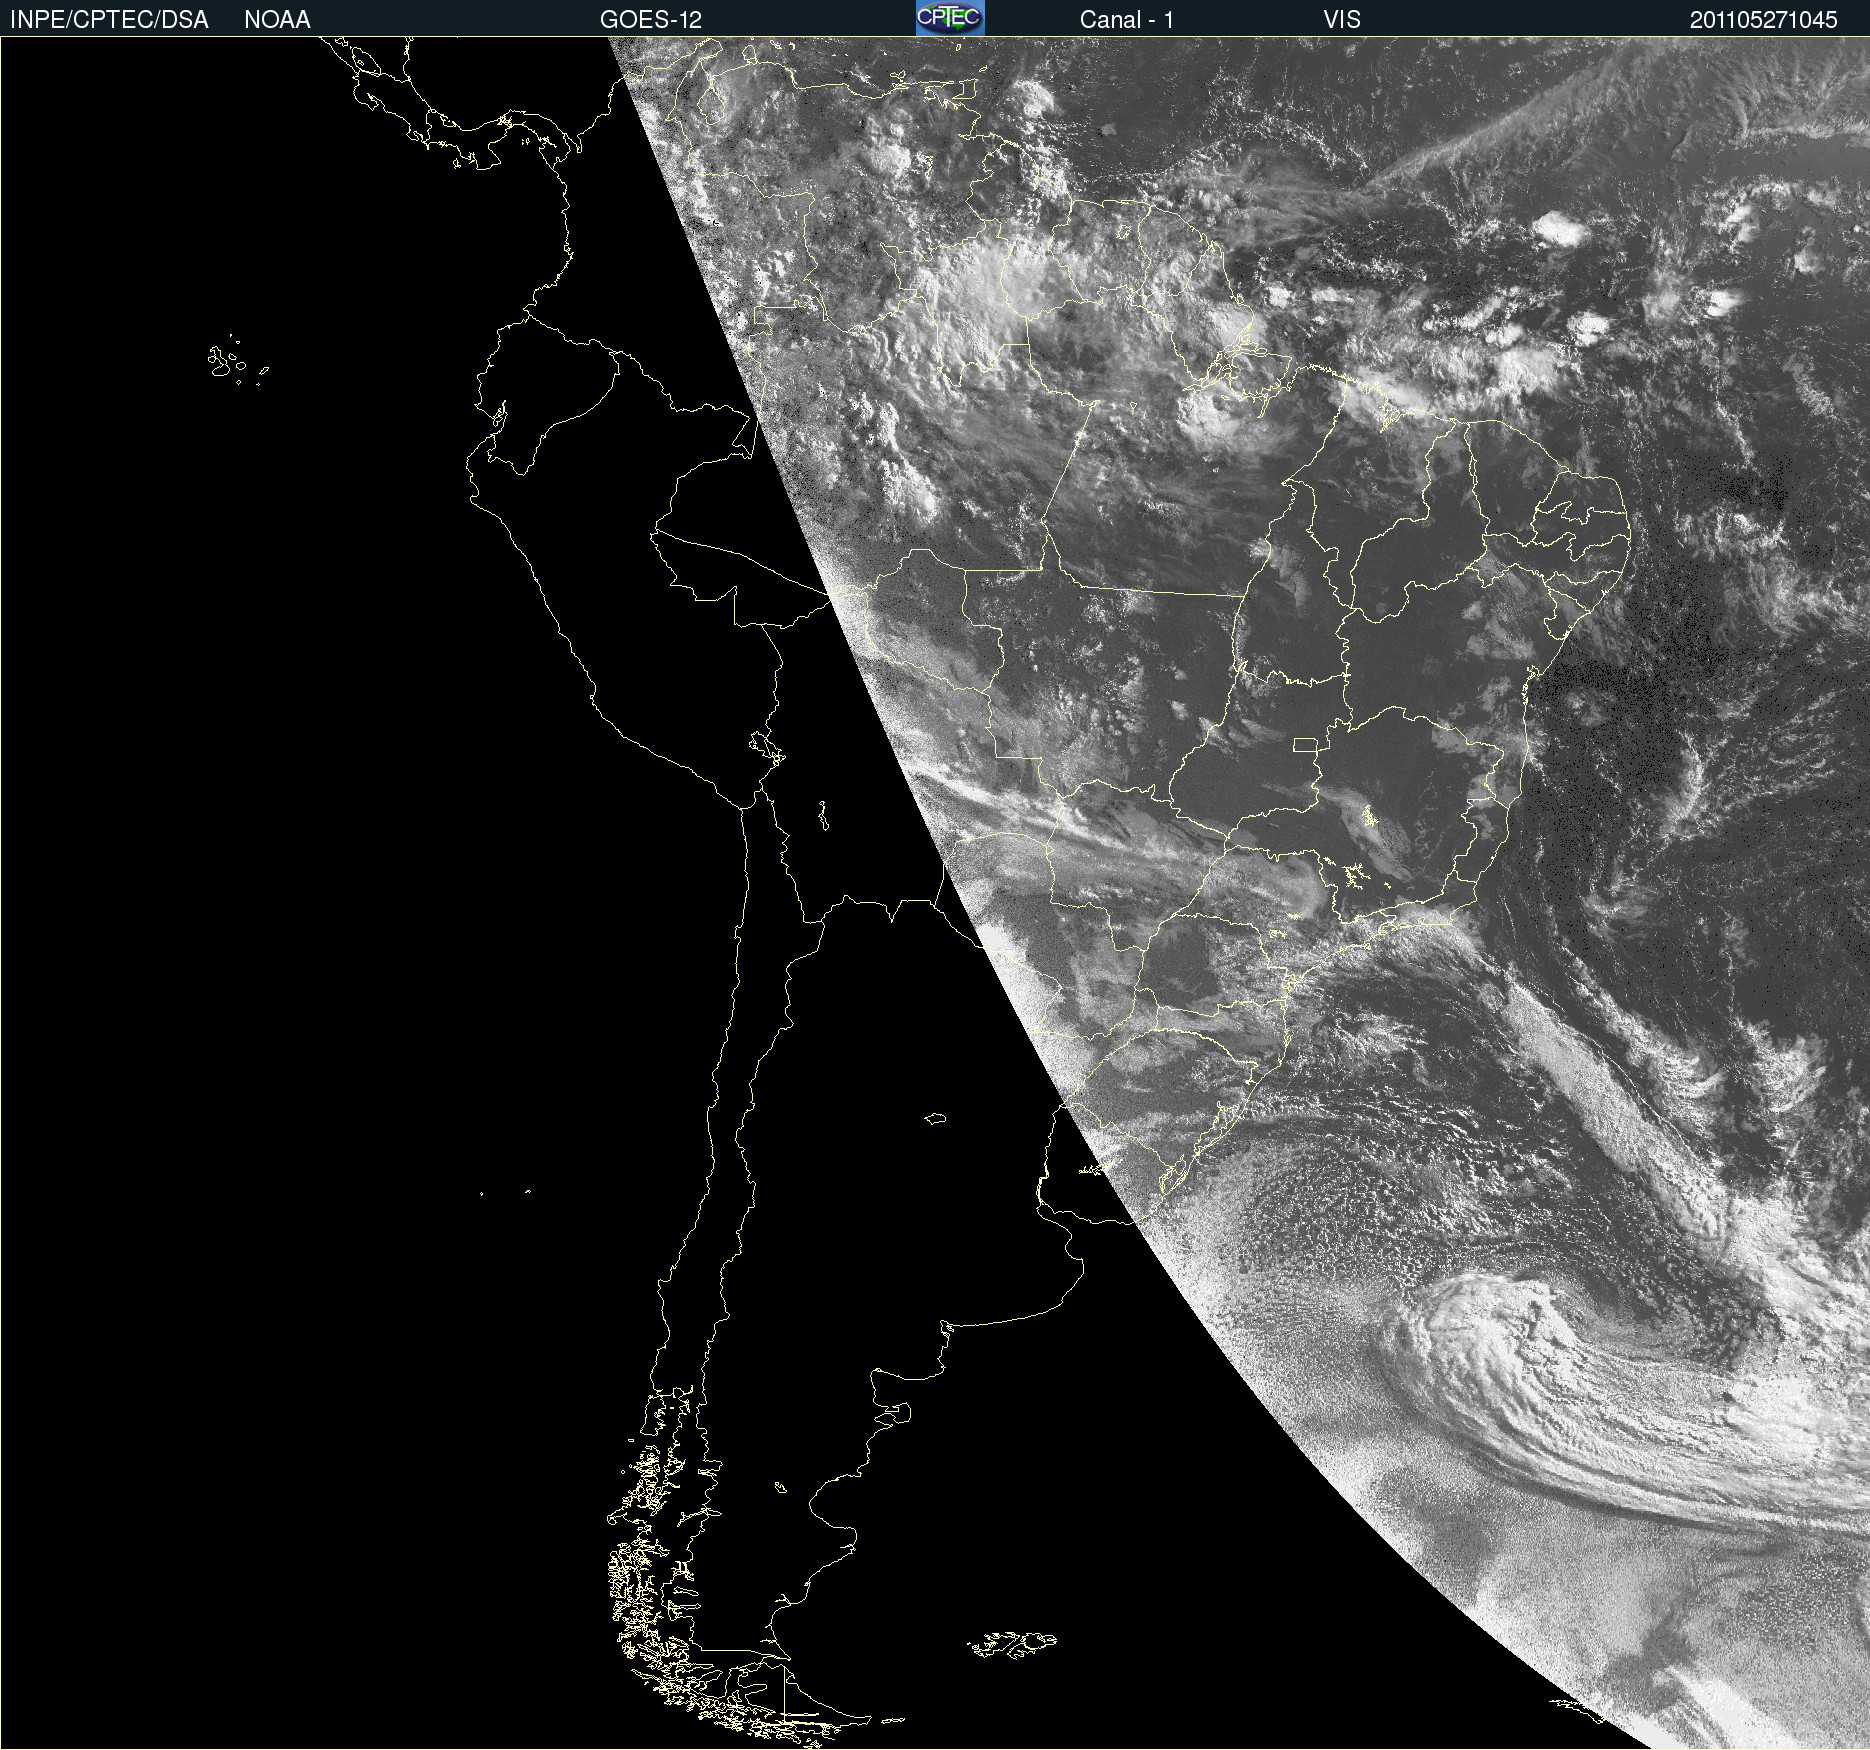Click the GOES-12 satellite label
This screenshot has width=1870, height=1750.
coord(651,20)
